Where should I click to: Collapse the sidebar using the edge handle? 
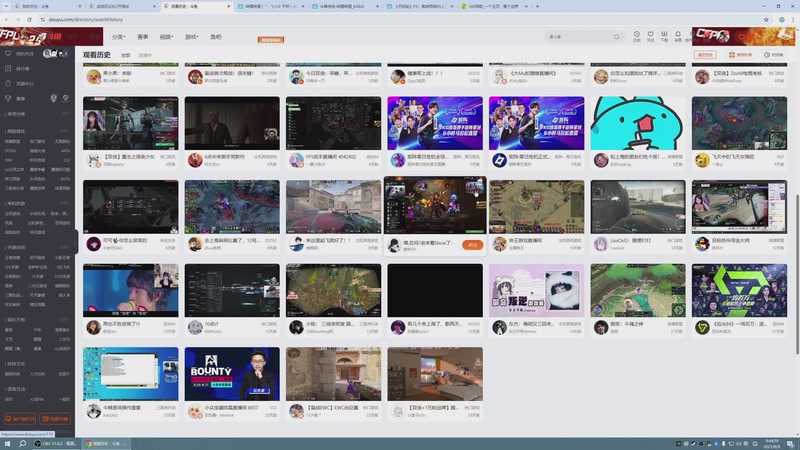click(x=76, y=242)
